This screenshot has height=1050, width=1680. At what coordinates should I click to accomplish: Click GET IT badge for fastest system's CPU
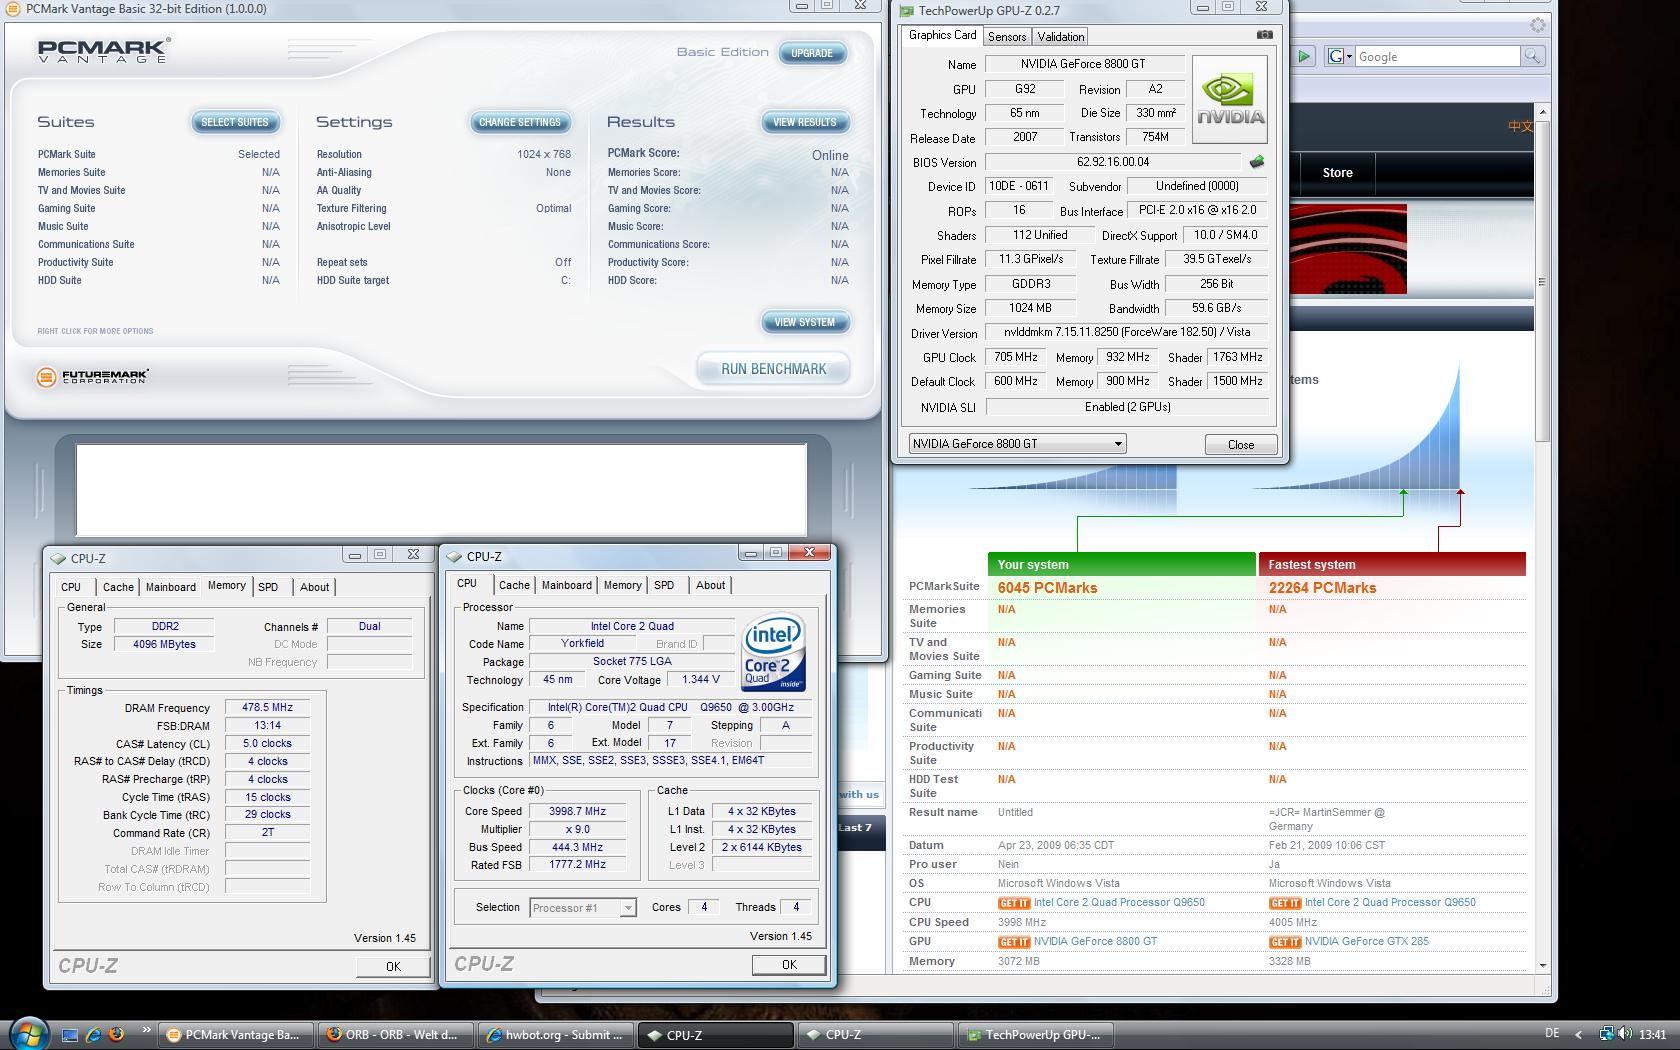click(1284, 903)
